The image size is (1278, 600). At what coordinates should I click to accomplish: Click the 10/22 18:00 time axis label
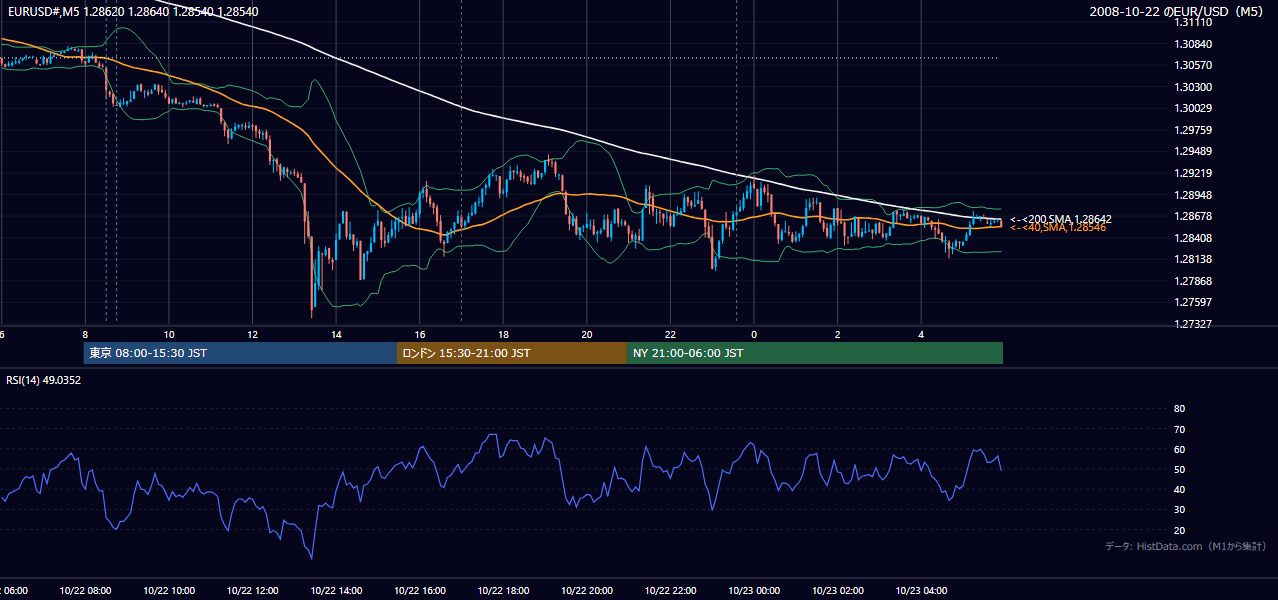(x=503, y=590)
